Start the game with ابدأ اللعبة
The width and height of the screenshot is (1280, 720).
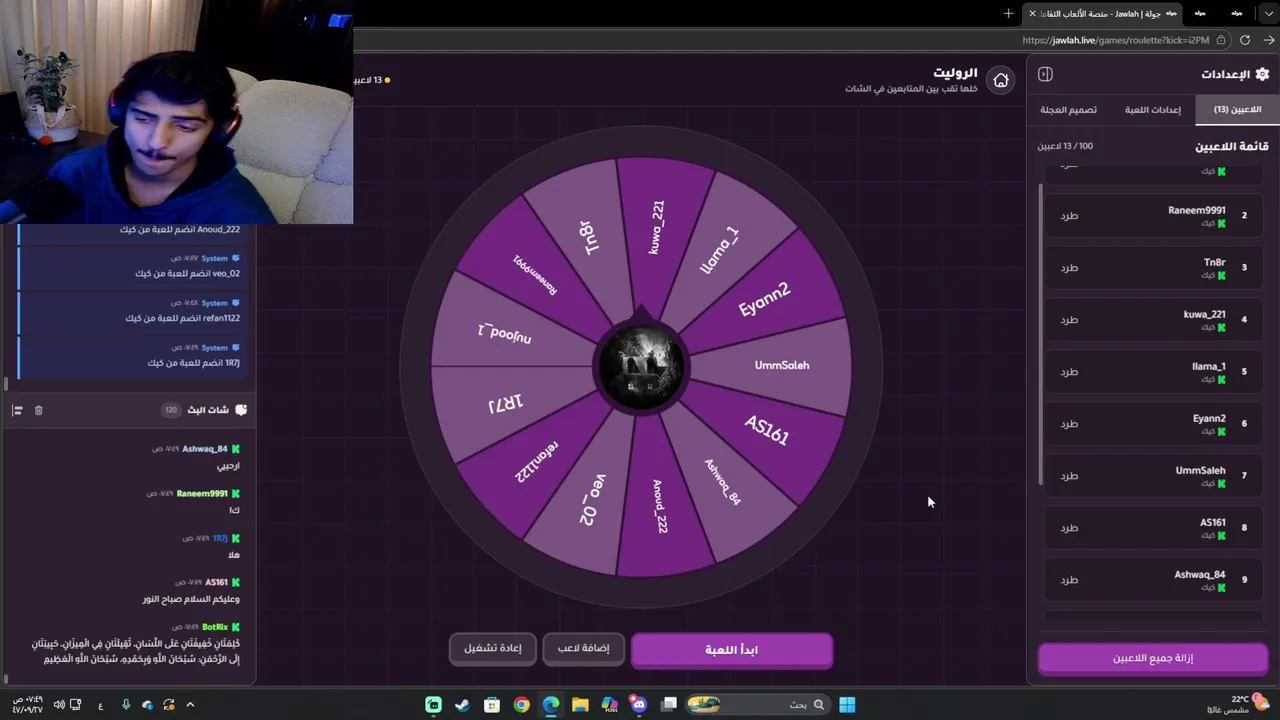pos(731,650)
